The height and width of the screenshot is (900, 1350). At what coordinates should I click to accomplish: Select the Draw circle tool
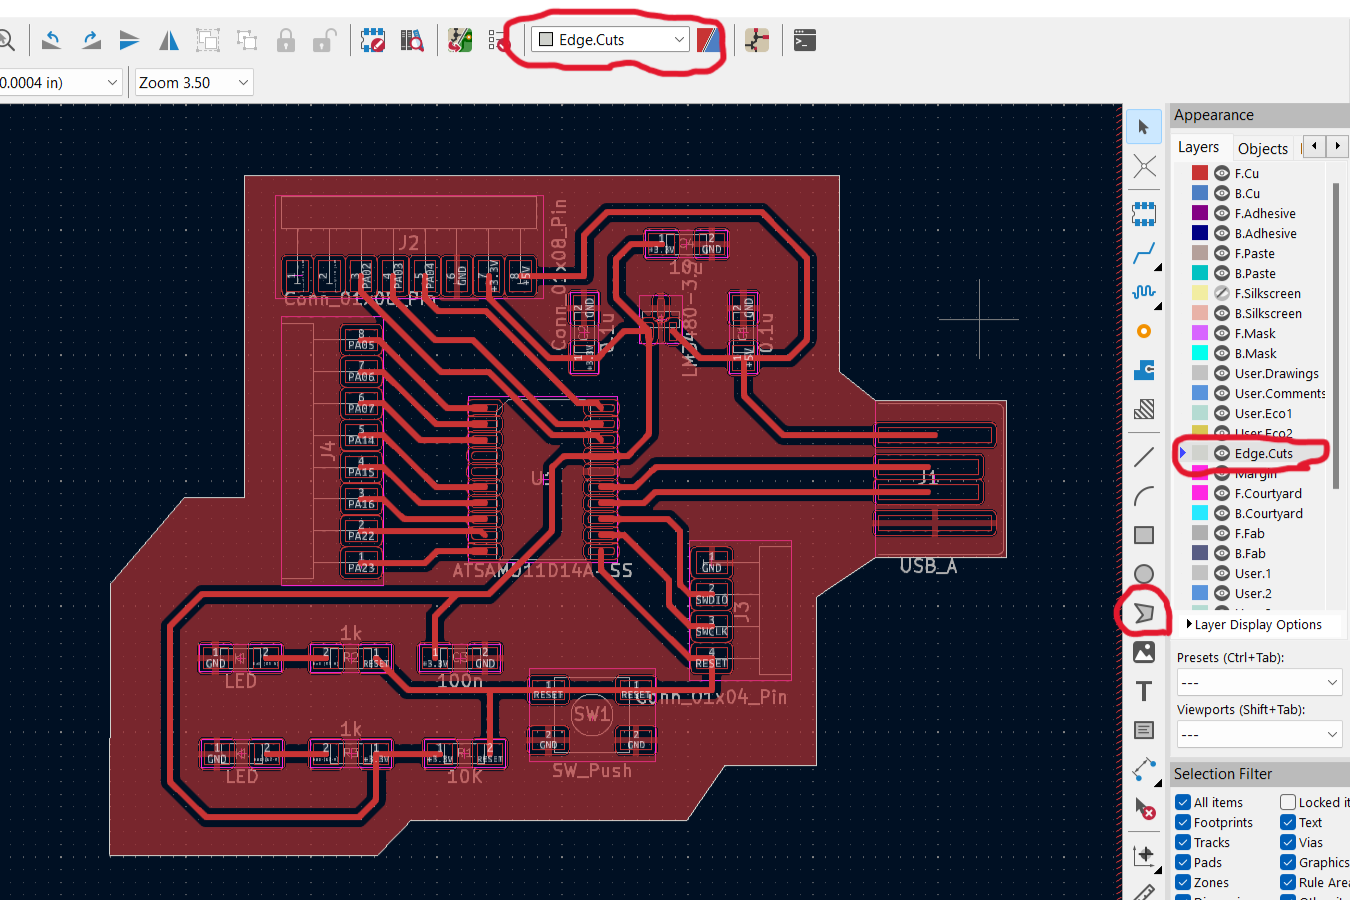point(1144,574)
